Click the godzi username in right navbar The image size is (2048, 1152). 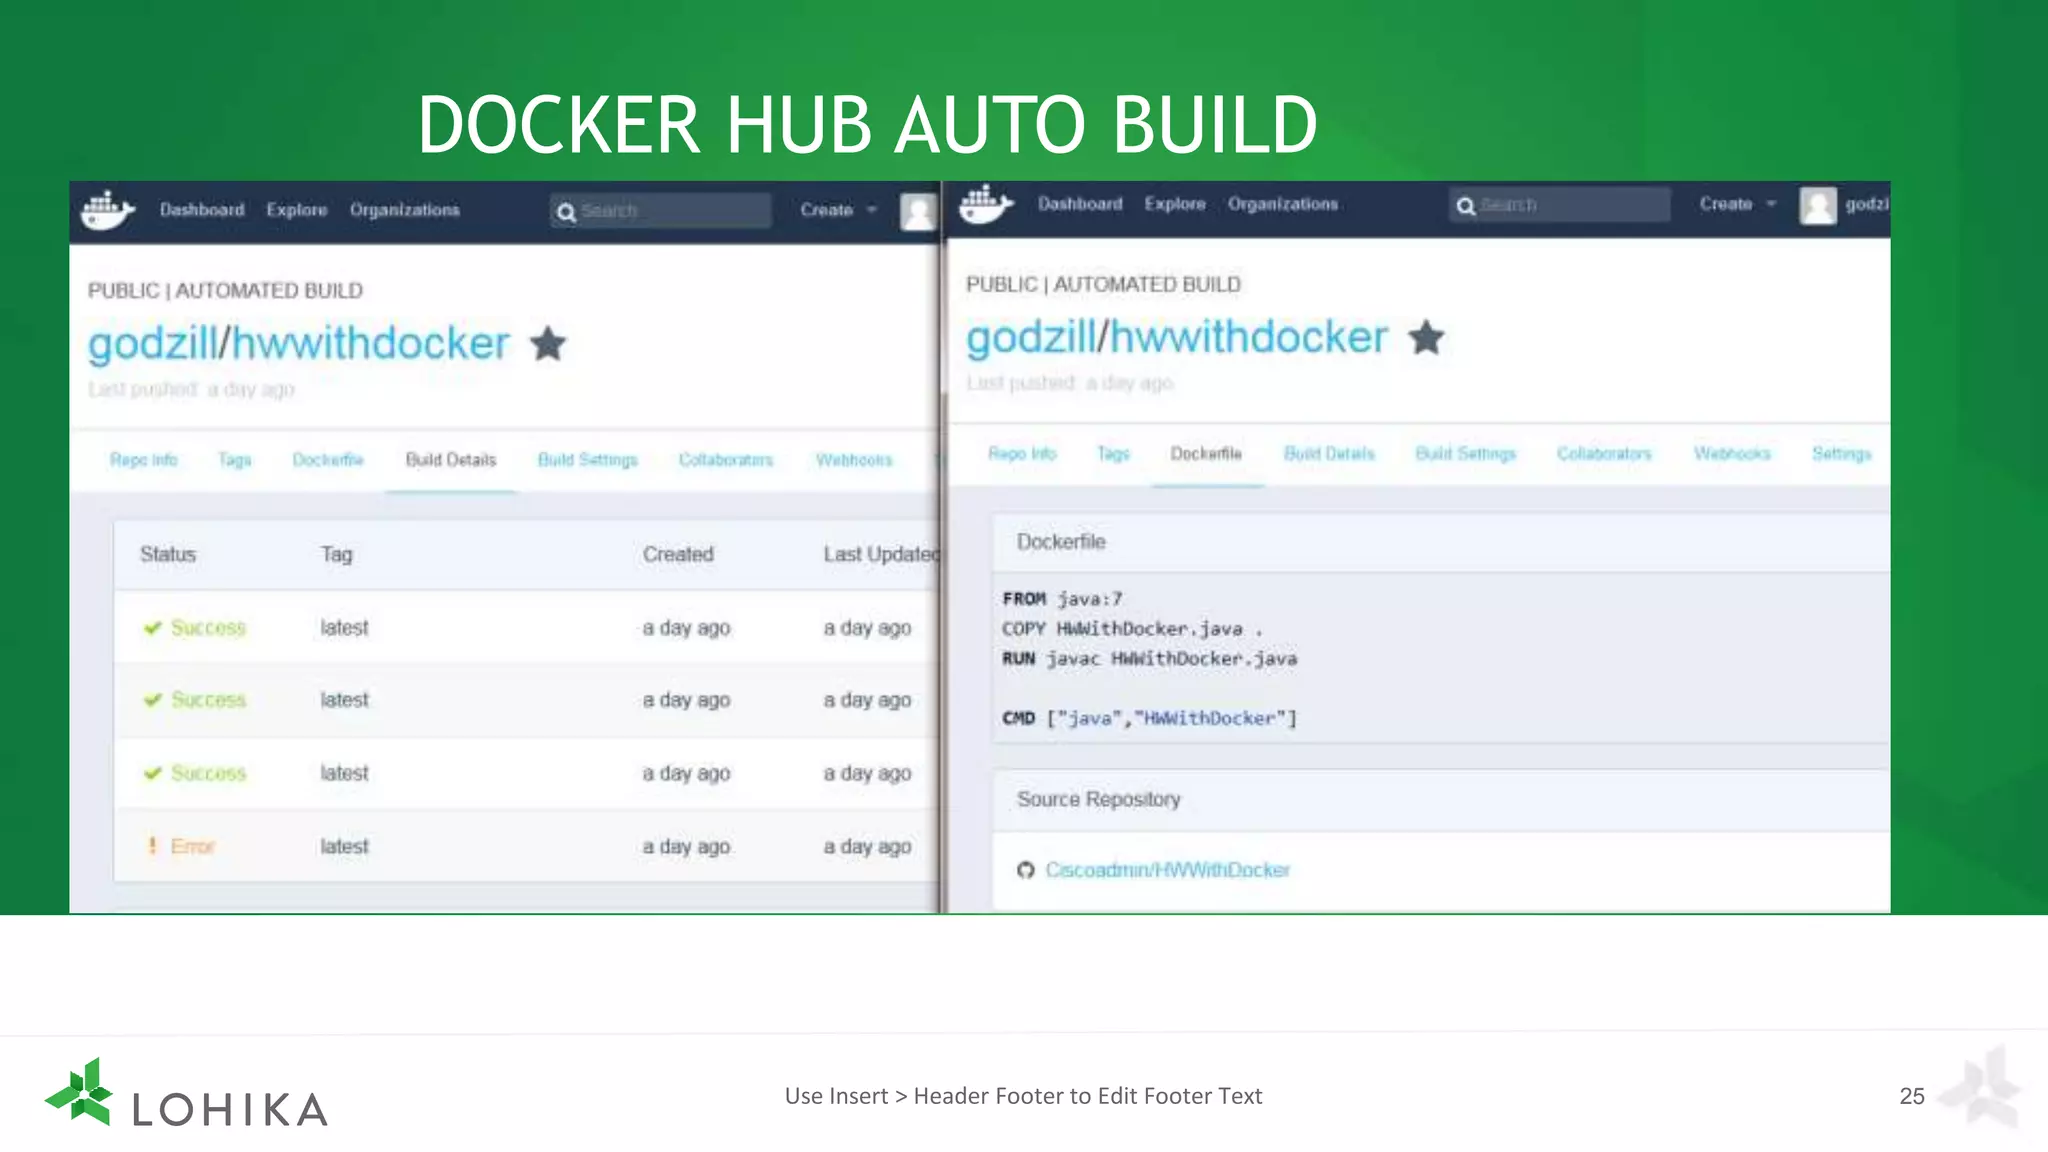tap(1866, 205)
